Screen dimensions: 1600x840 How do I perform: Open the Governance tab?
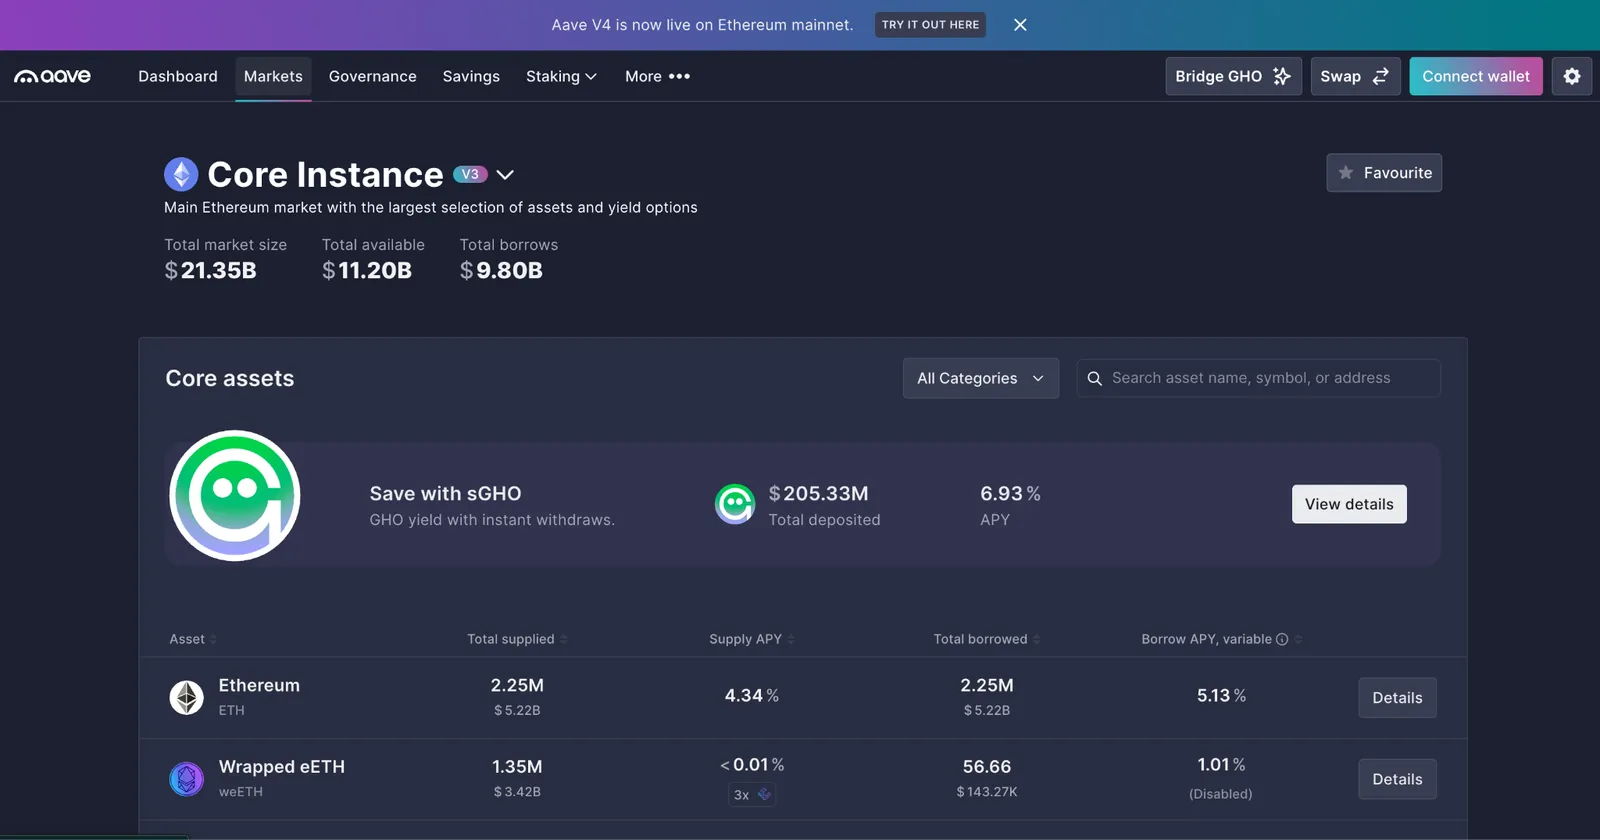pyautogui.click(x=373, y=76)
